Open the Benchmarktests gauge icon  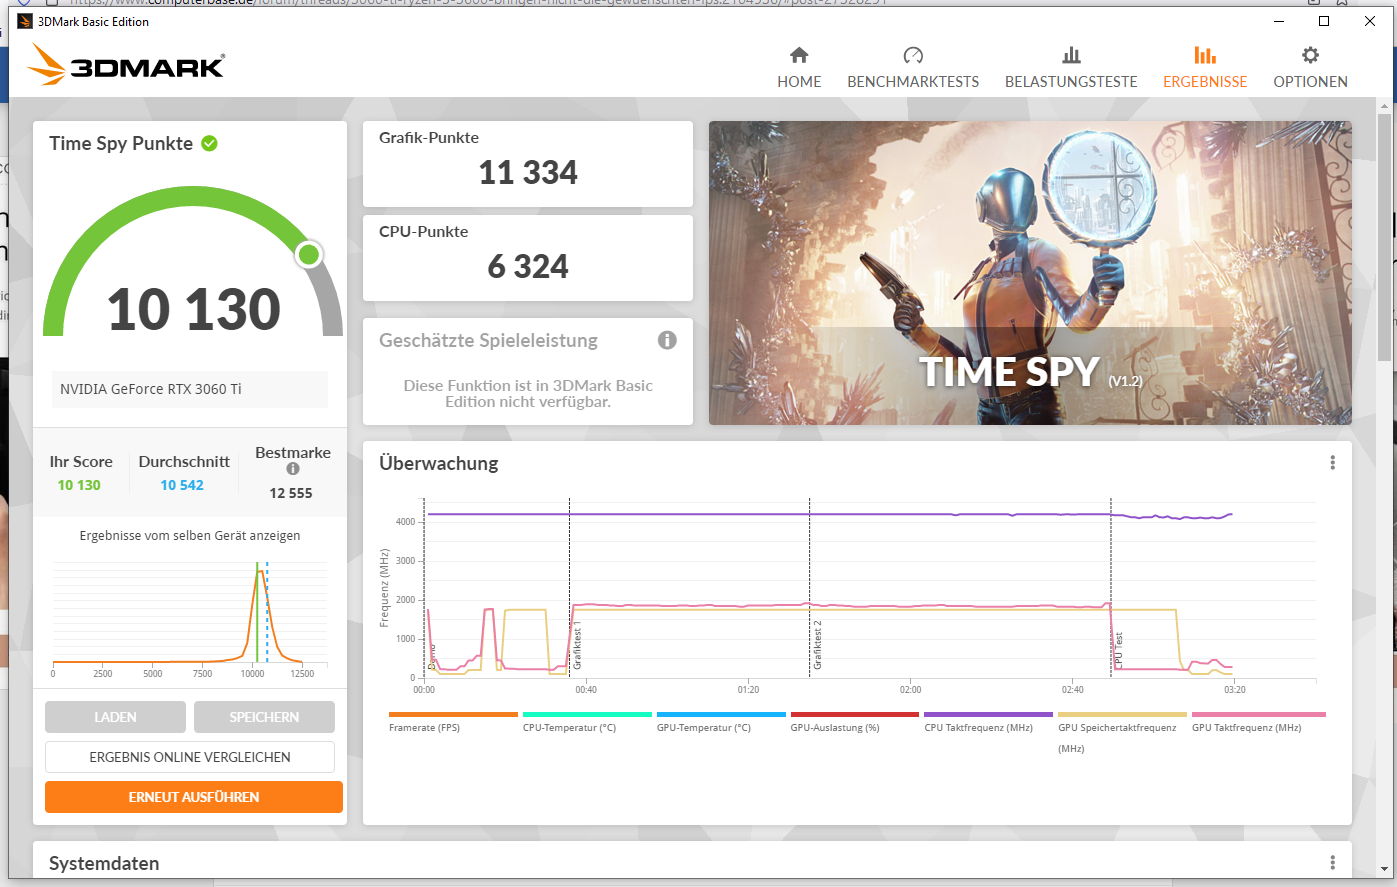tap(913, 55)
